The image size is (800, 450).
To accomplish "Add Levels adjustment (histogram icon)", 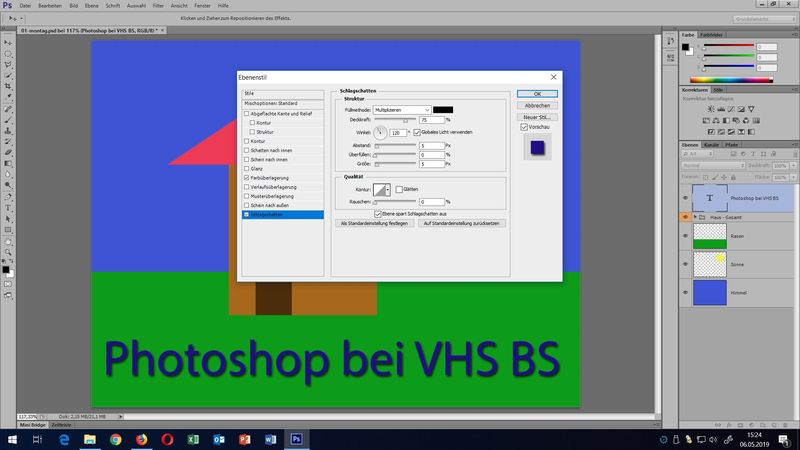I will click(x=721, y=109).
